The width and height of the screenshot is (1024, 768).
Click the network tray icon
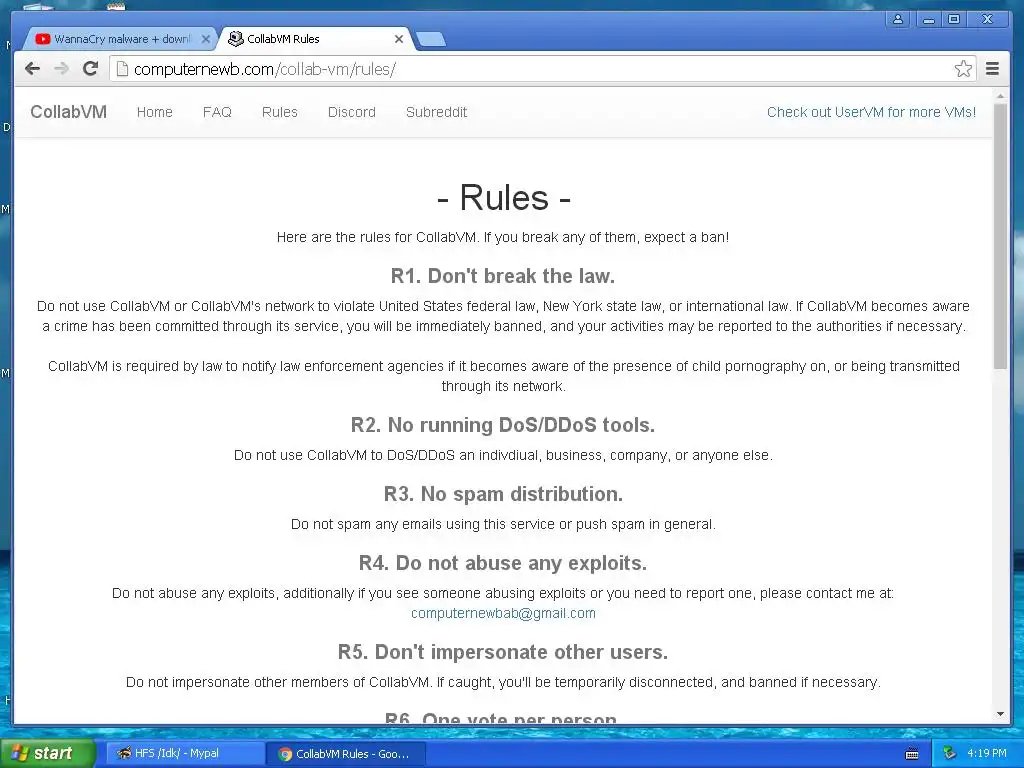tap(950, 754)
